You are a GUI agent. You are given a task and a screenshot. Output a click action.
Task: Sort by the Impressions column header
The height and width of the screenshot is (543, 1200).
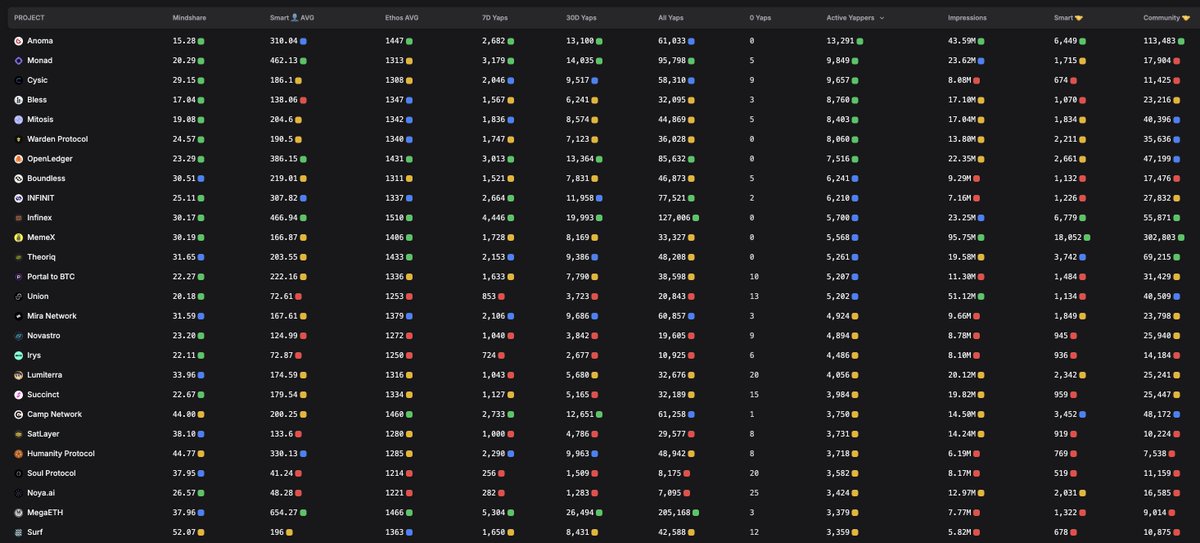pyautogui.click(x=966, y=18)
